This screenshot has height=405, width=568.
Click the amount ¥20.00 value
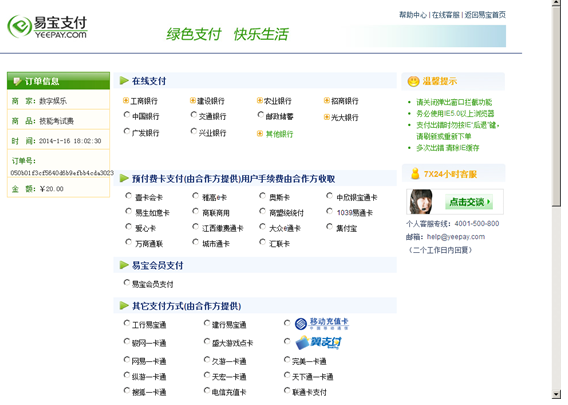tap(51, 189)
